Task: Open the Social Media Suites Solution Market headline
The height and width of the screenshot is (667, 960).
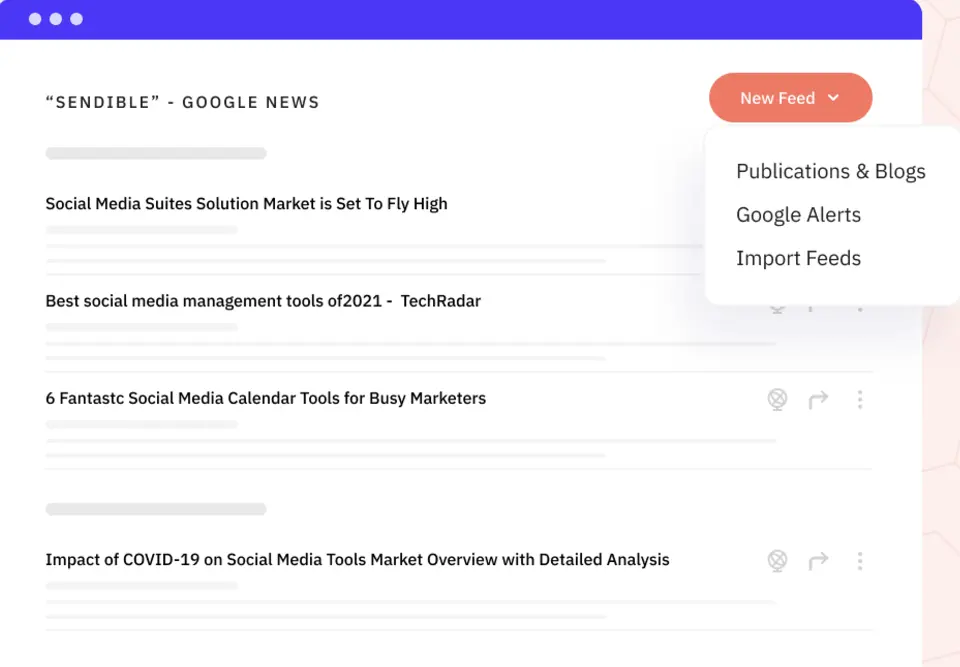Action: click(x=245, y=203)
